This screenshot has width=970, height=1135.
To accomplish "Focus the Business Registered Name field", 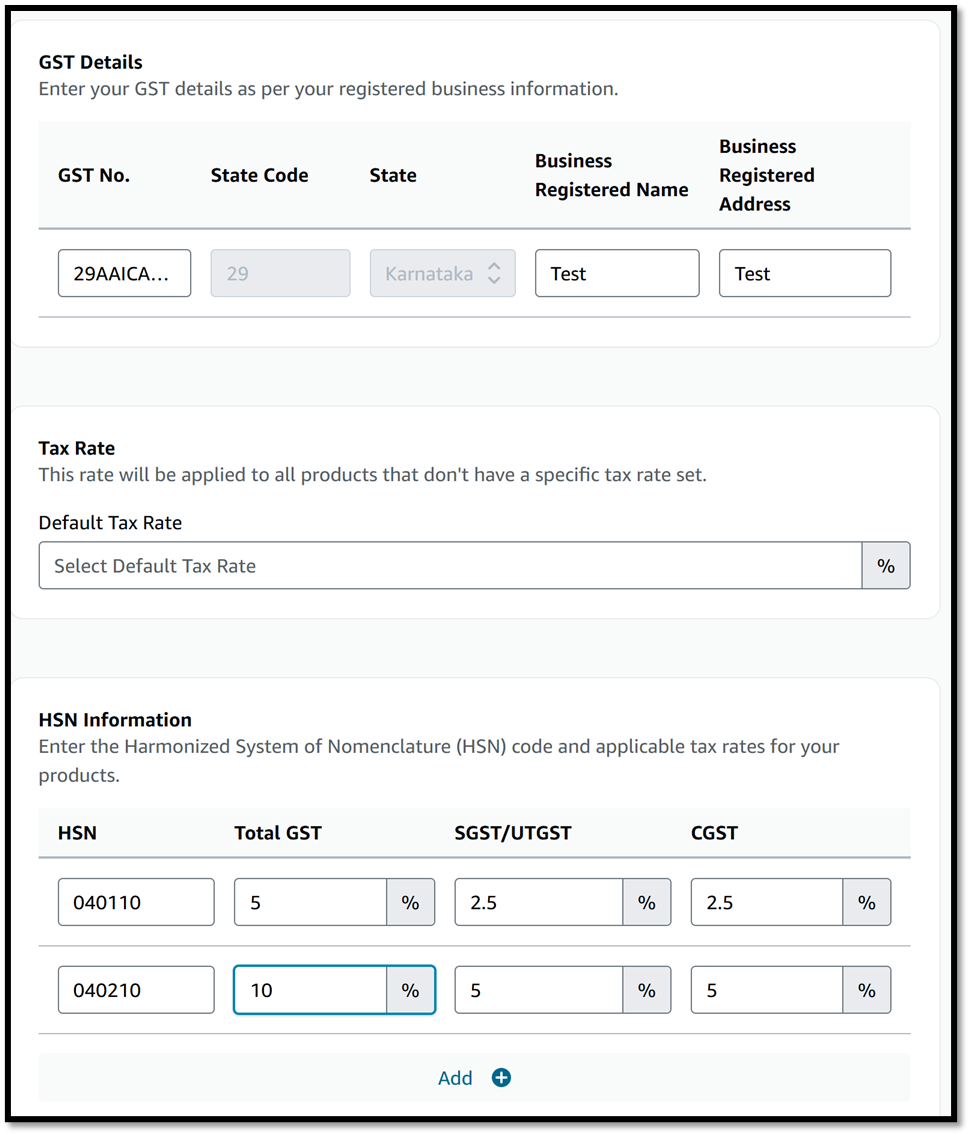I will coord(616,273).
